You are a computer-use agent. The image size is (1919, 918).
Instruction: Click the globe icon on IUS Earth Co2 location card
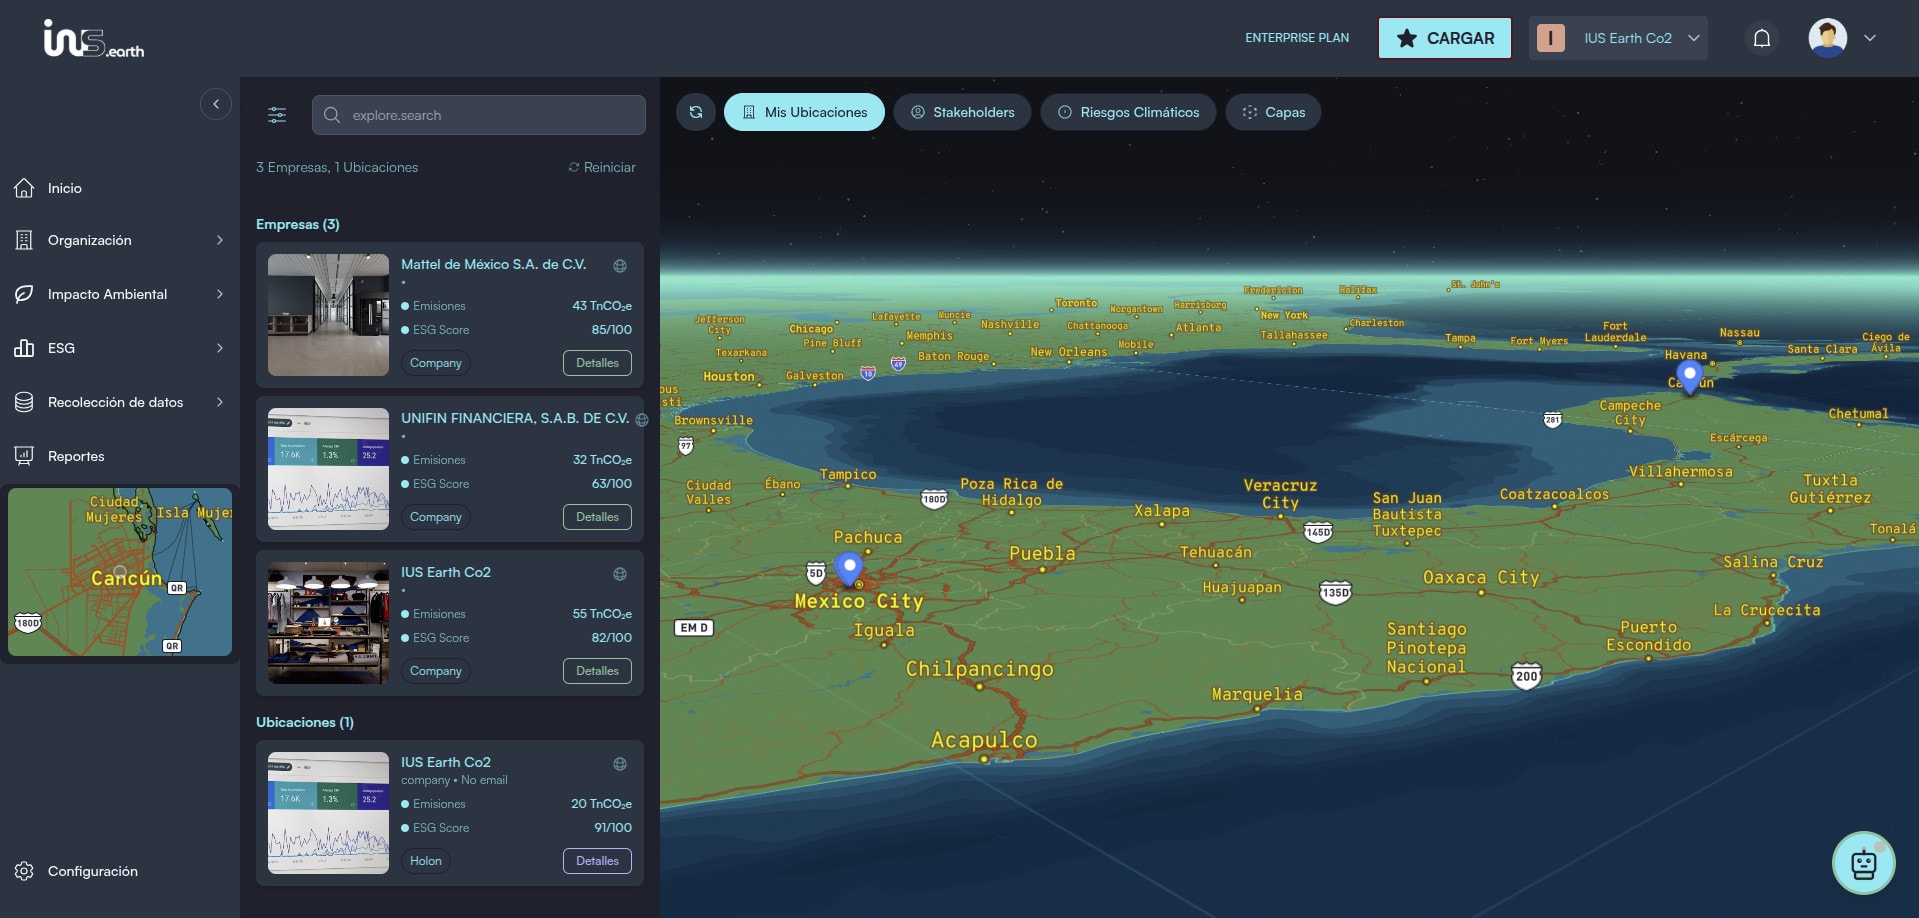[x=620, y=764]
